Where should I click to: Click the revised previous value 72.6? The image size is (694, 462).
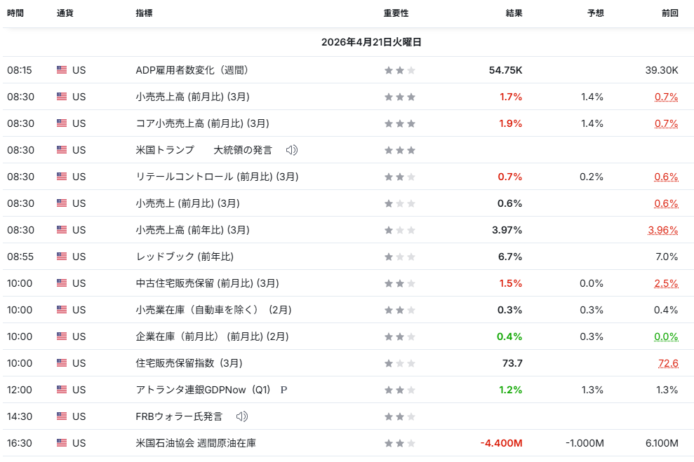[667, 363]
